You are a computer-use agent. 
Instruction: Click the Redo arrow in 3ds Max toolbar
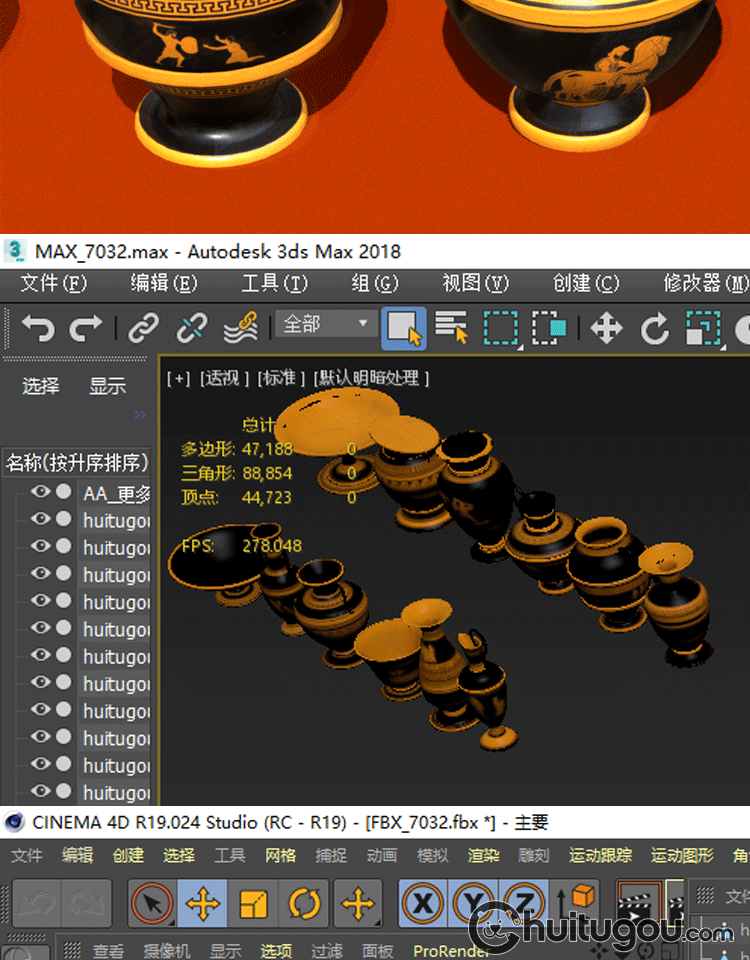pos(85,328)
